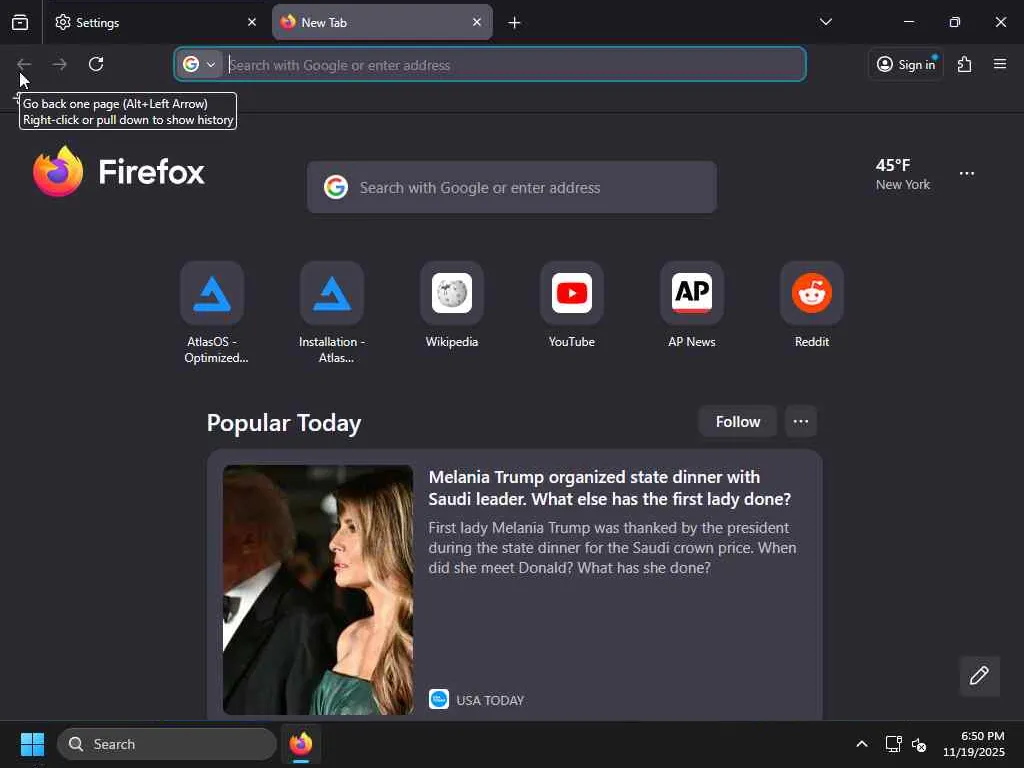Image resolution: width=1024 pixels, height=768 pixels.
Task: Open the Wikipedia shortcut
Action: click(452, 306)
